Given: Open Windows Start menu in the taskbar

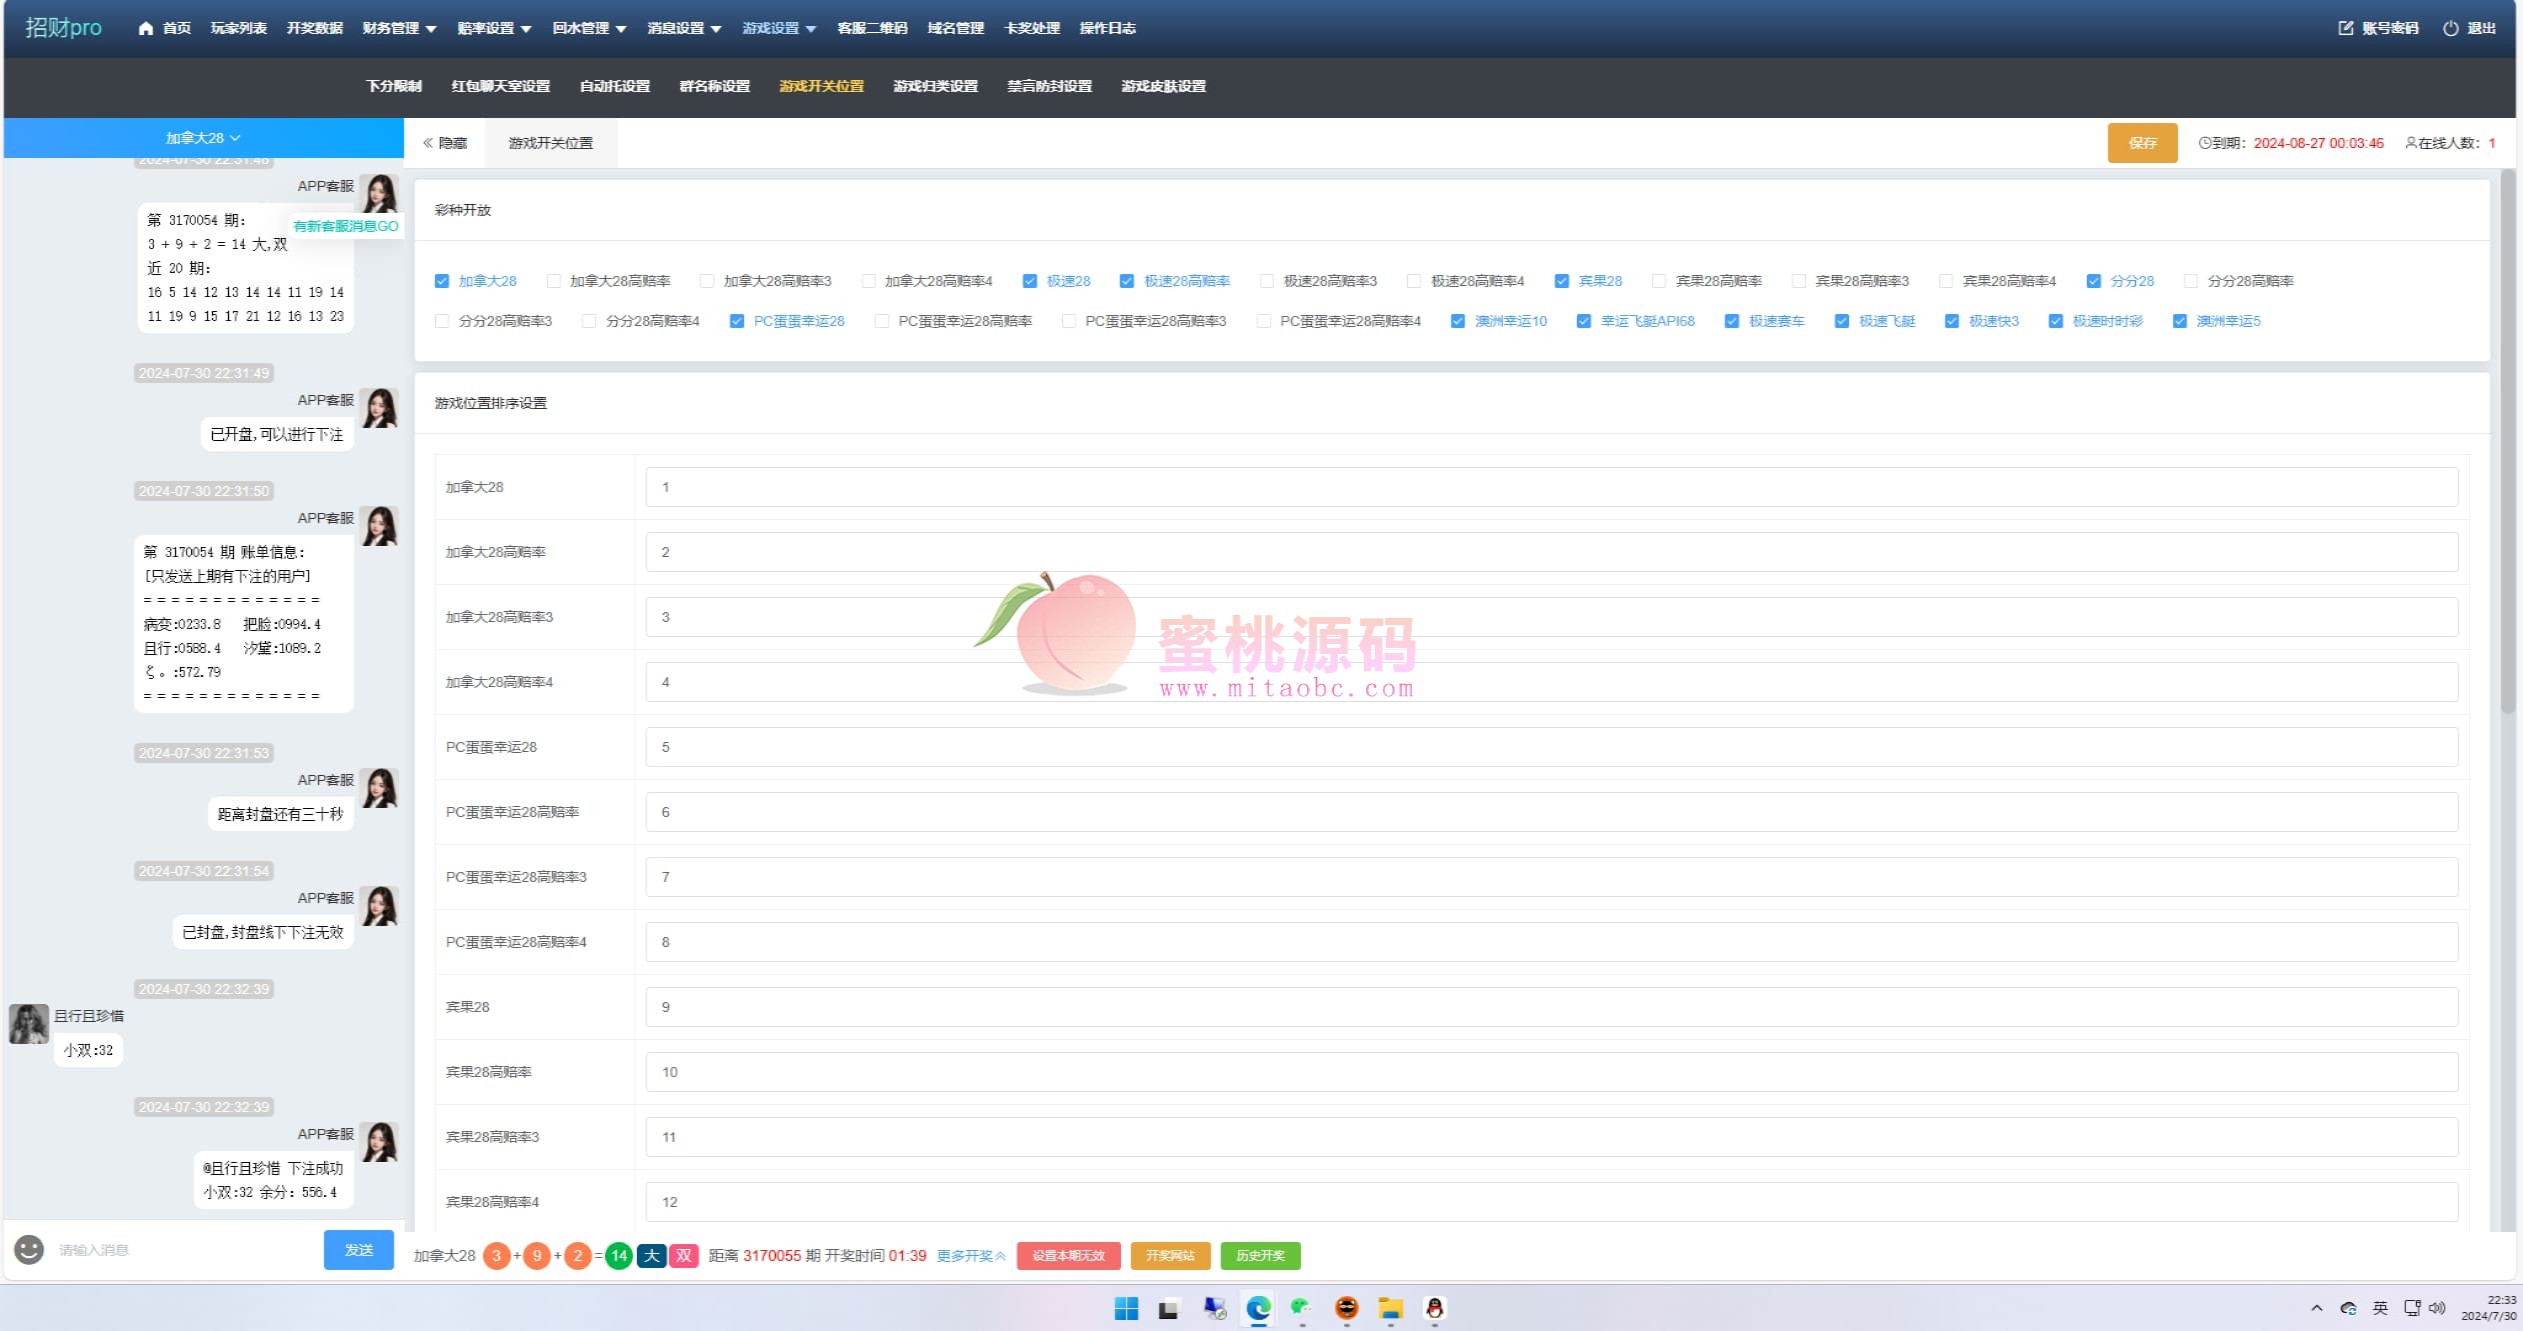Looking at the screenshot, I should coord(1126,1308).
